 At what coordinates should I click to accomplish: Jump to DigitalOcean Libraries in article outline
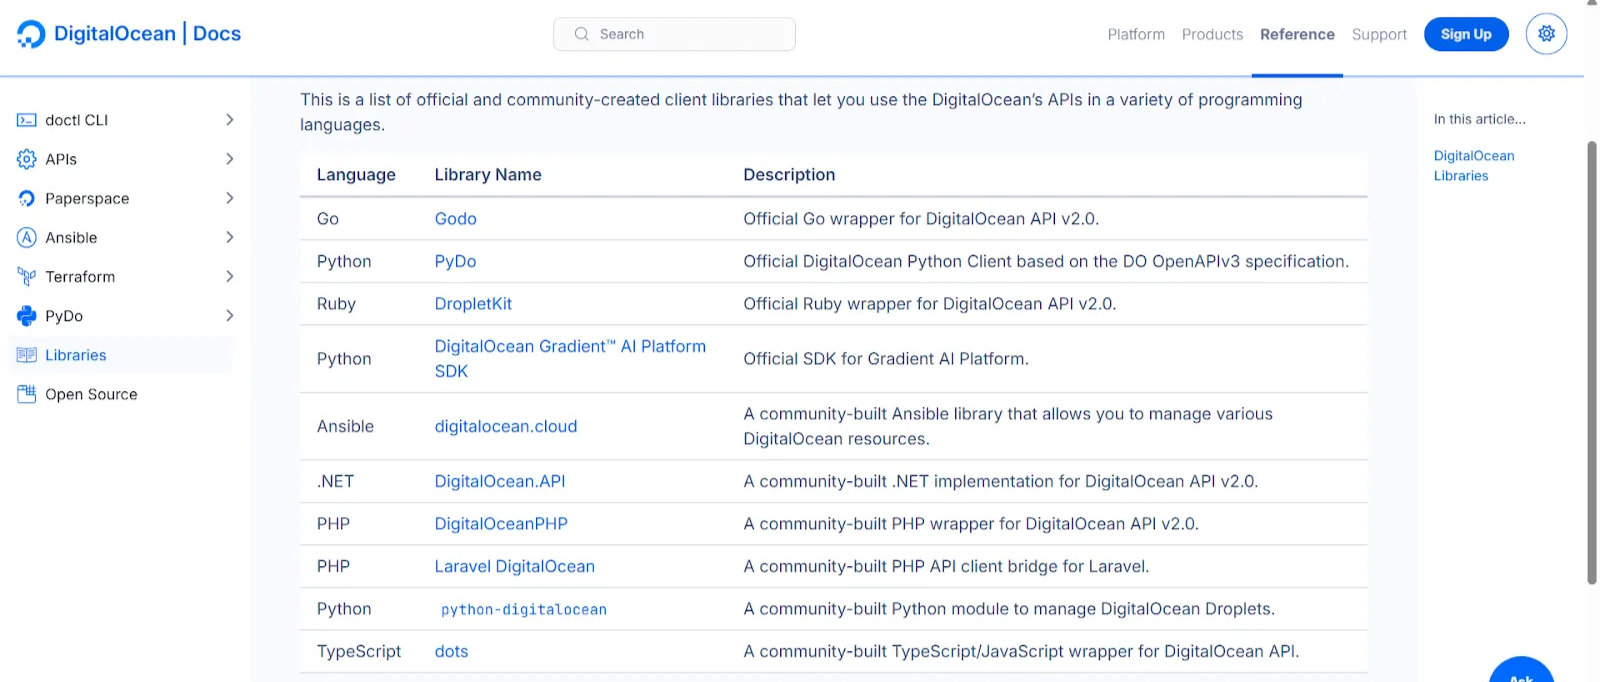[x=1474, y=166]
